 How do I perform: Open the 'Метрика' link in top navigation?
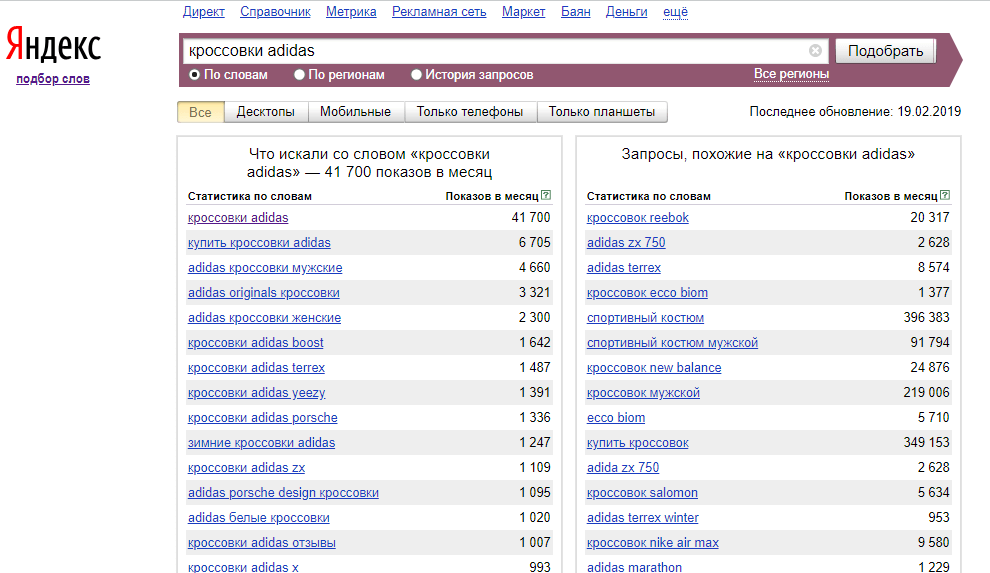point(351,12)
